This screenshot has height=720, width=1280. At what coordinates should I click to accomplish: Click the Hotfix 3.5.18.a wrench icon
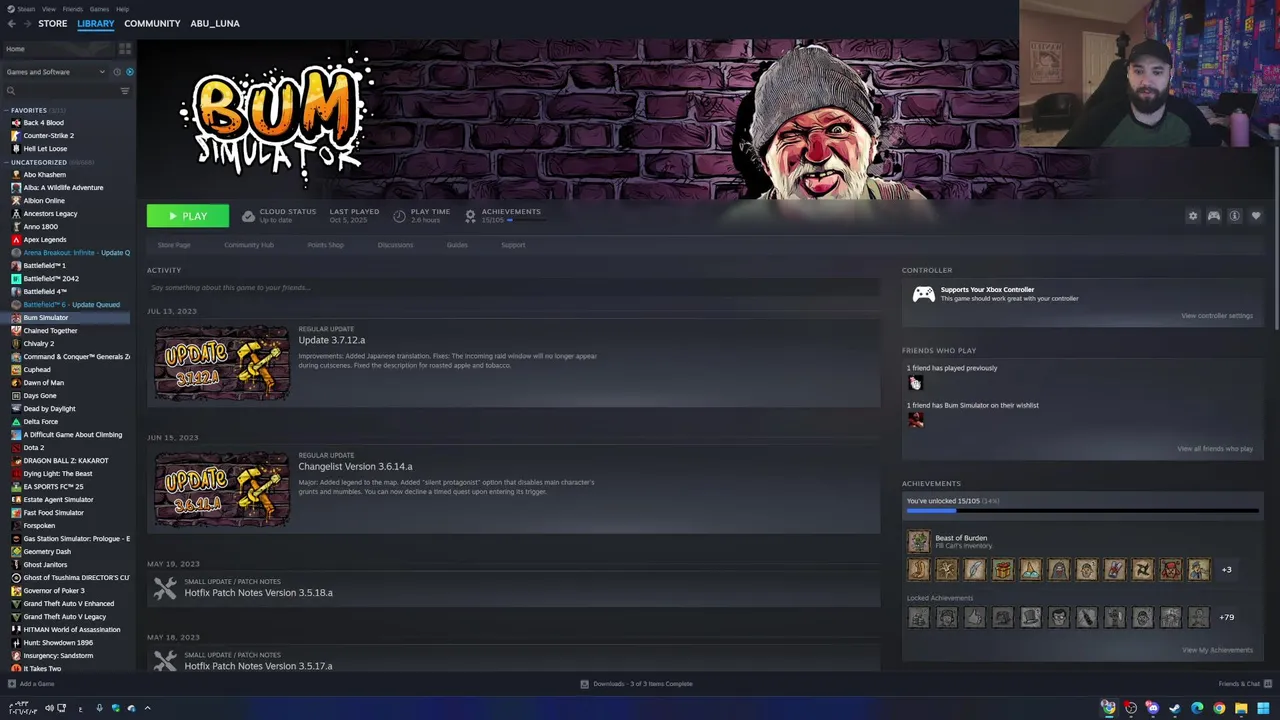165,589
